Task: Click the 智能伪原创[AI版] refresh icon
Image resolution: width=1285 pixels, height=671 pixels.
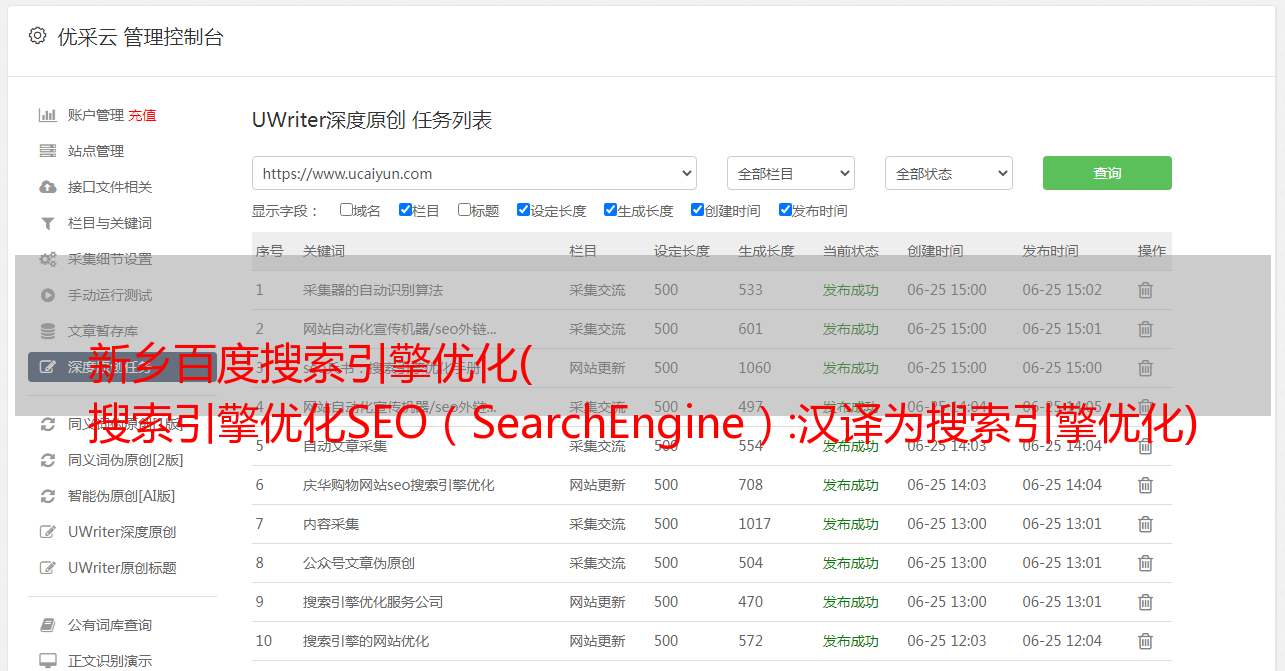Action: tap(47, 496)
